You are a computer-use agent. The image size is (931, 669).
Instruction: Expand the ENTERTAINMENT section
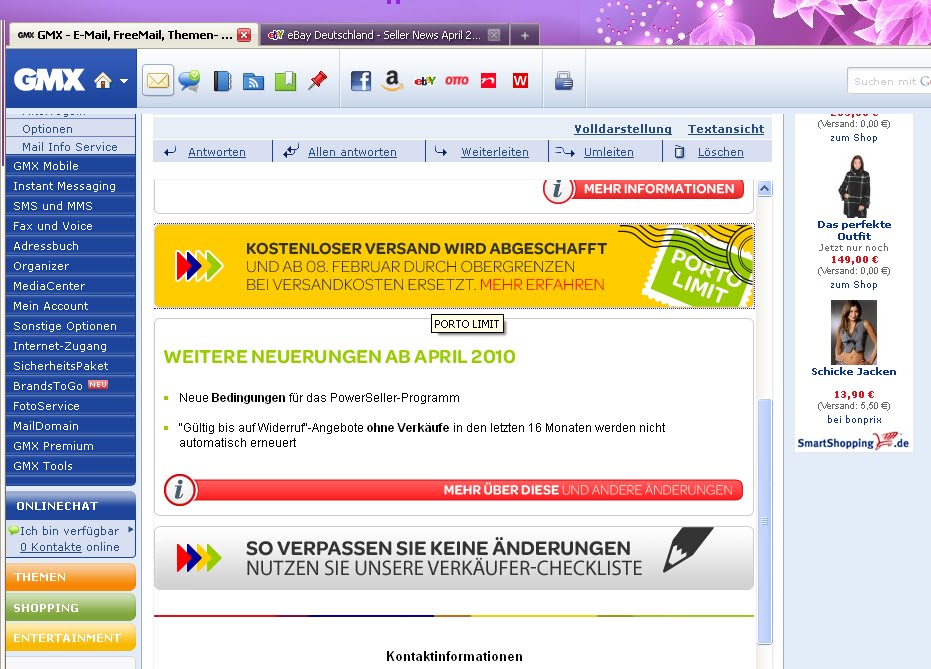[71, 638]
